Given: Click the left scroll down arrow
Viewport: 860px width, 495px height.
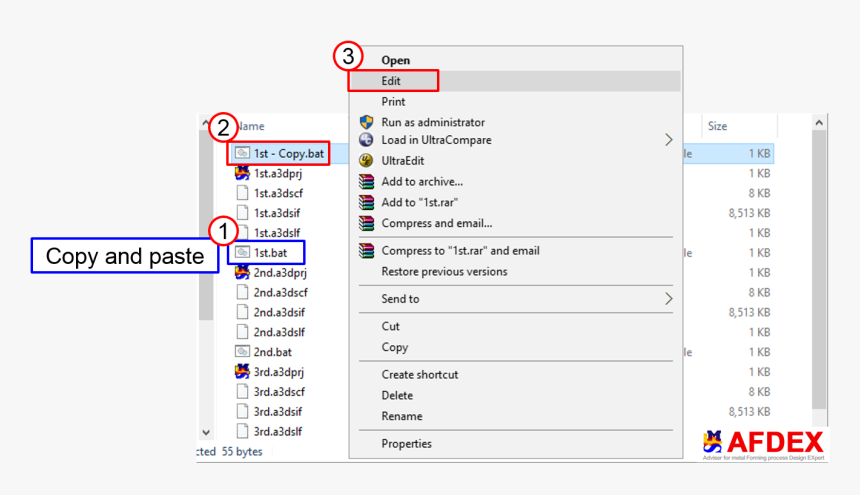Looking at the screenshot, I should tap(206, 433).
